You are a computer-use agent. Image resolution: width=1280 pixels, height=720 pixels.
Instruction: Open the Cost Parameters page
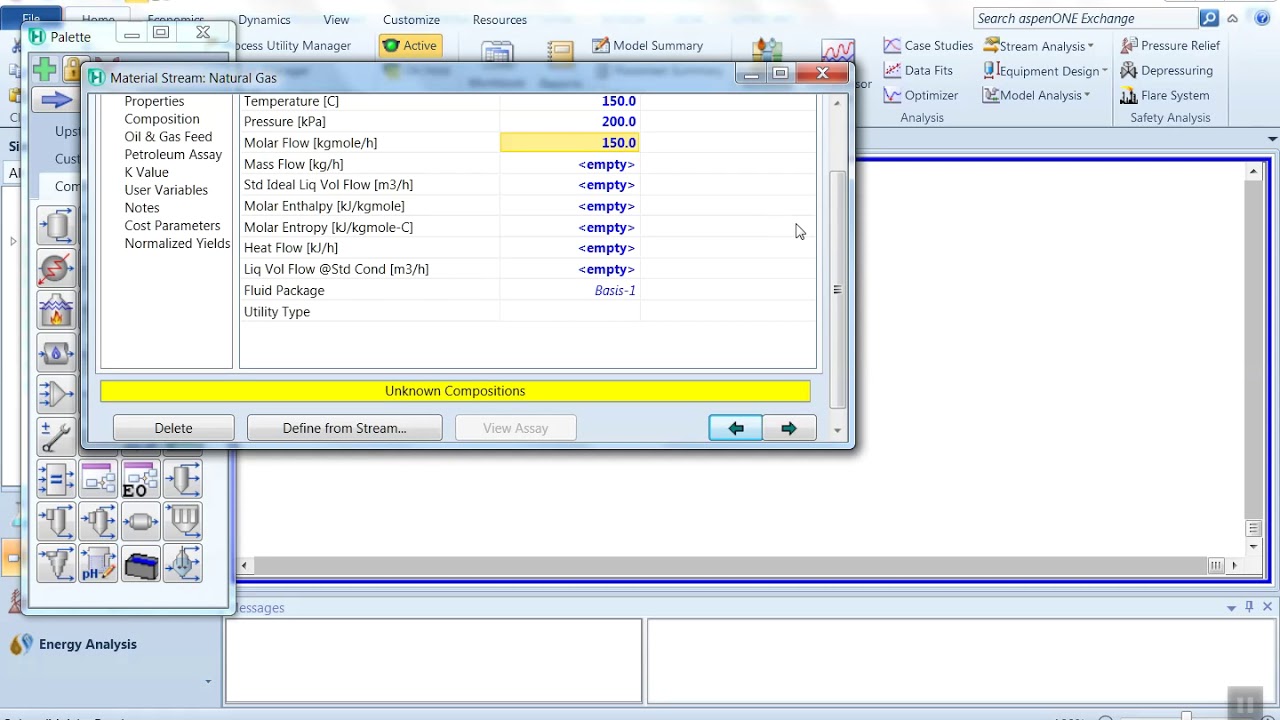[x=172, y=225]
